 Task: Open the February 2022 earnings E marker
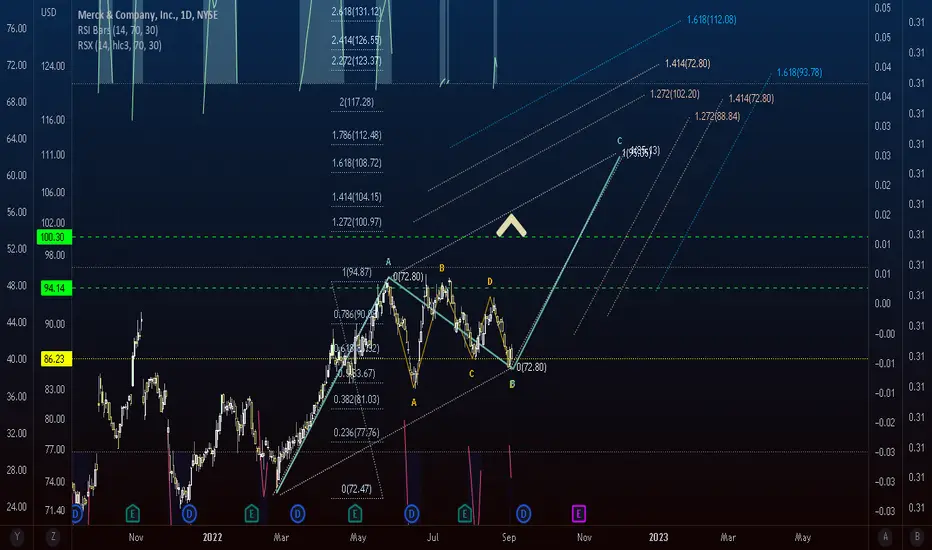click(x=251, y=513)
